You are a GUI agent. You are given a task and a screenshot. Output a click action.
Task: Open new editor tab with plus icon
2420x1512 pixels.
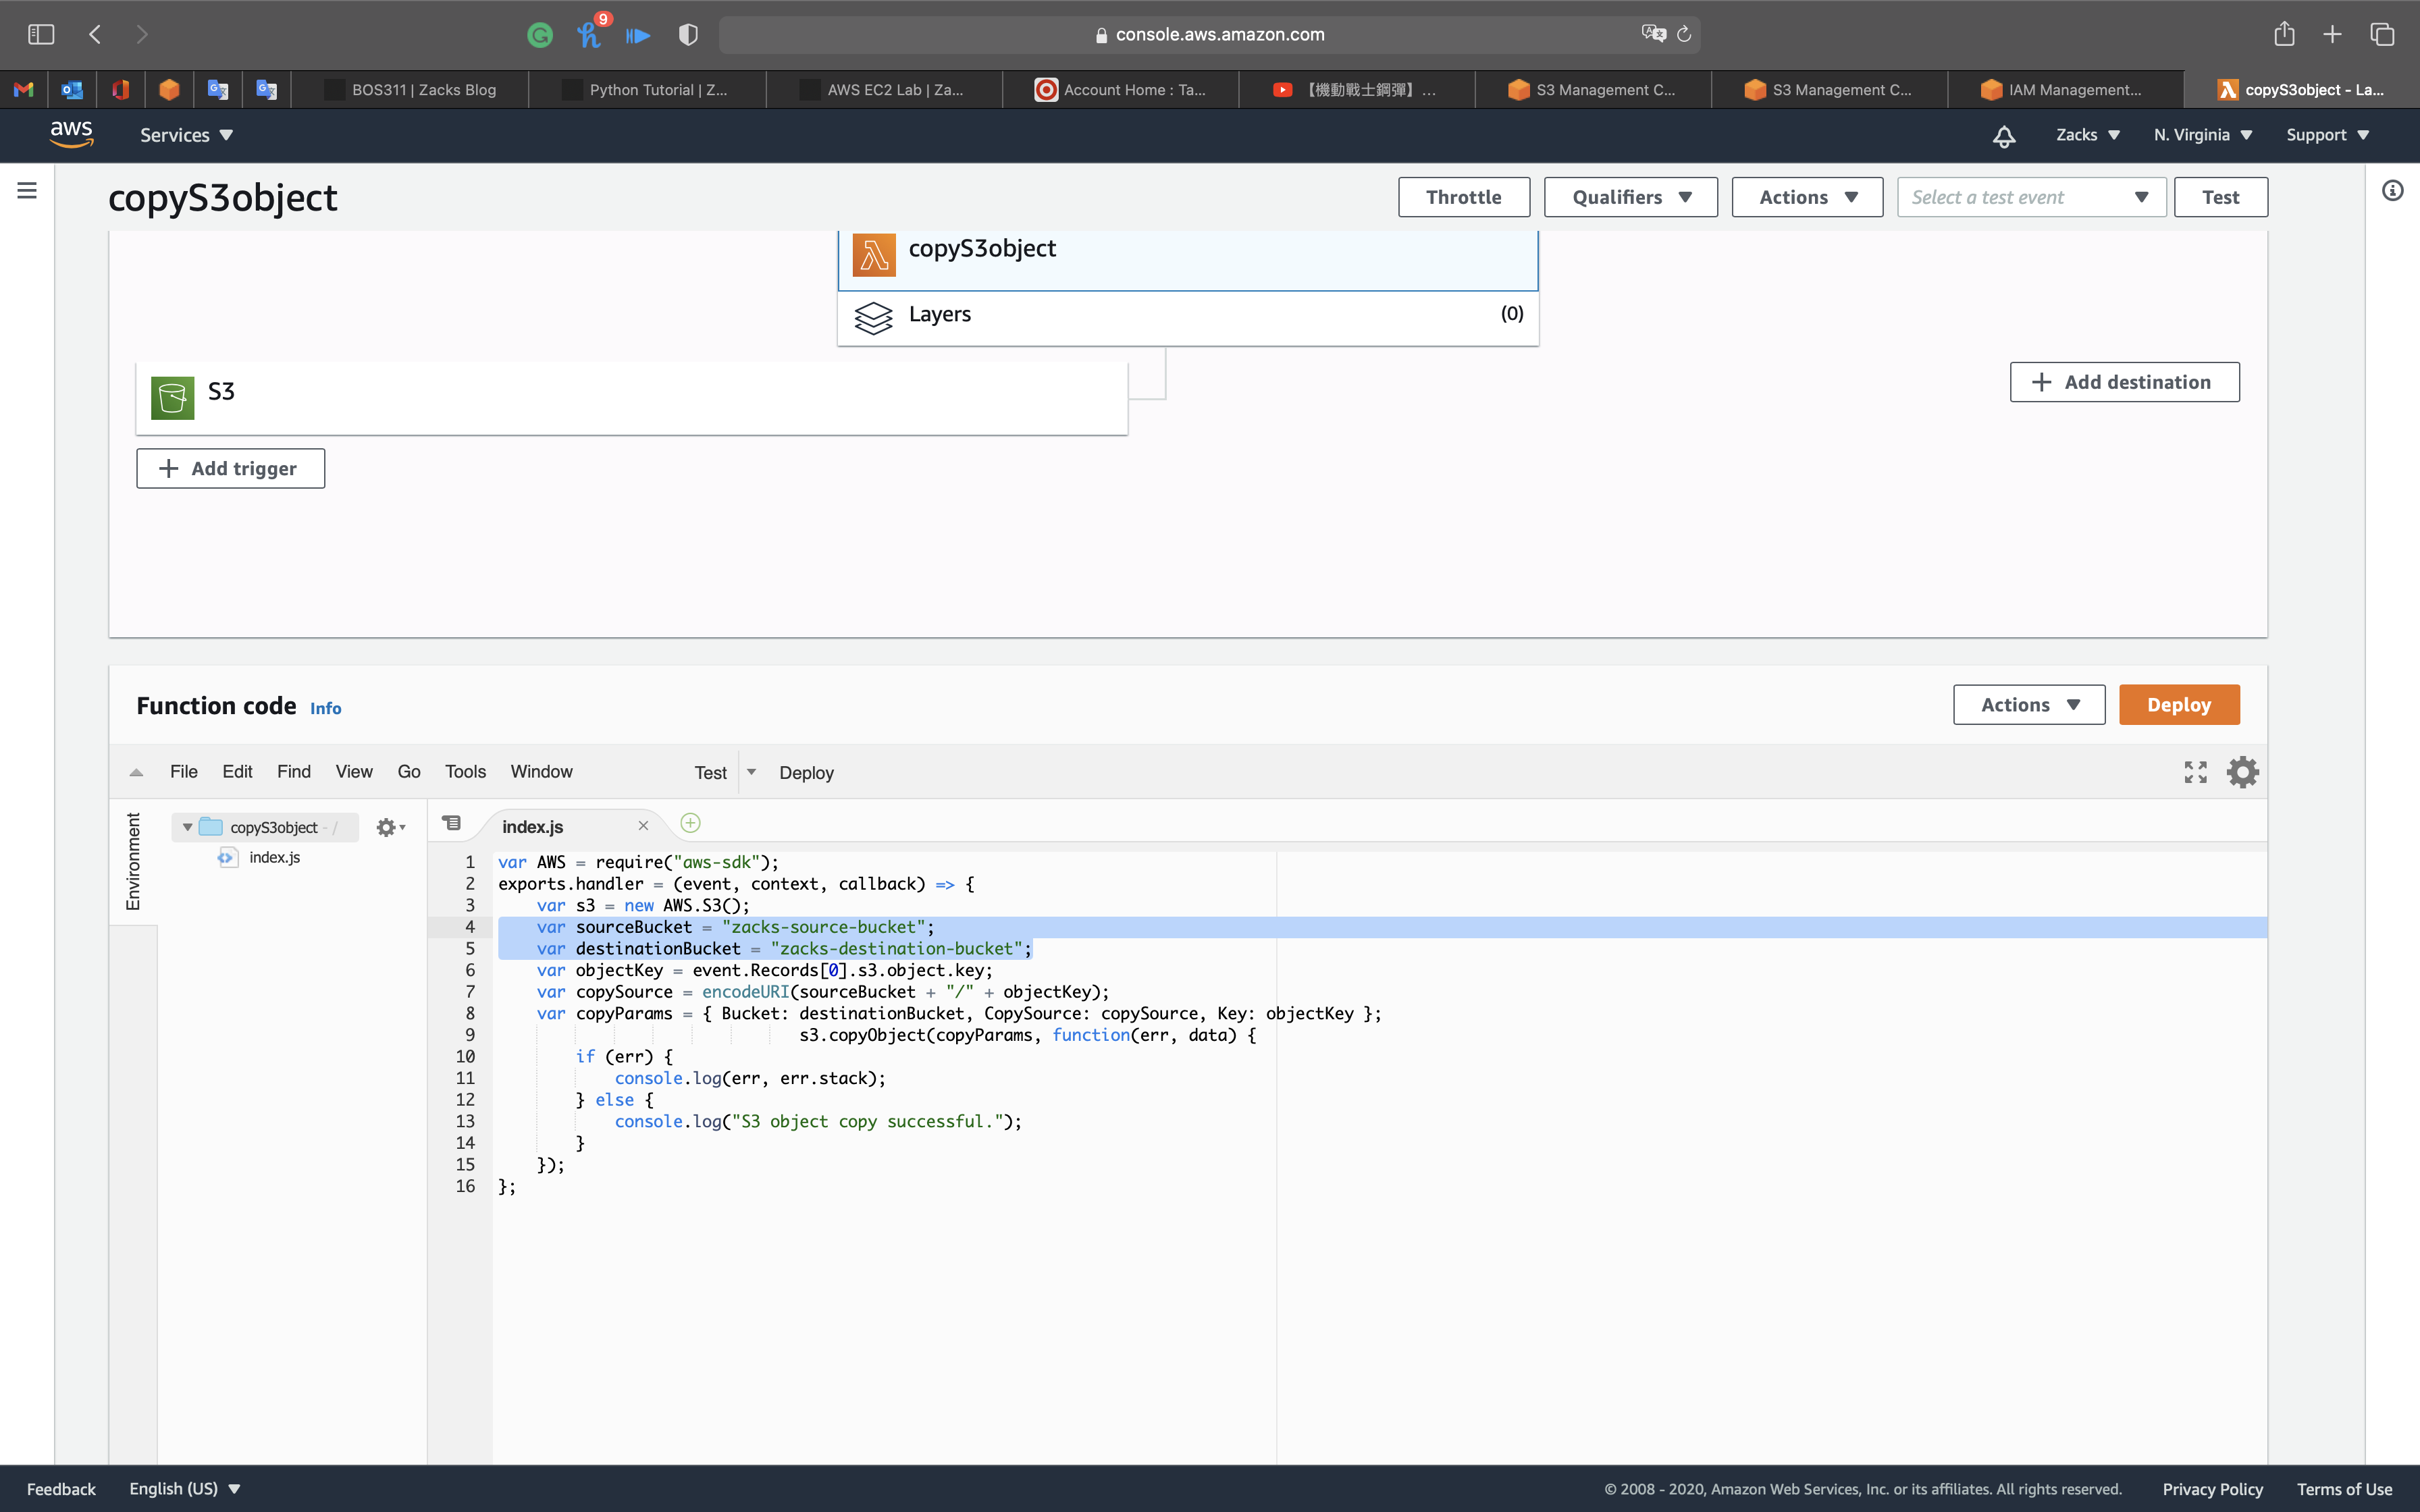690,823
